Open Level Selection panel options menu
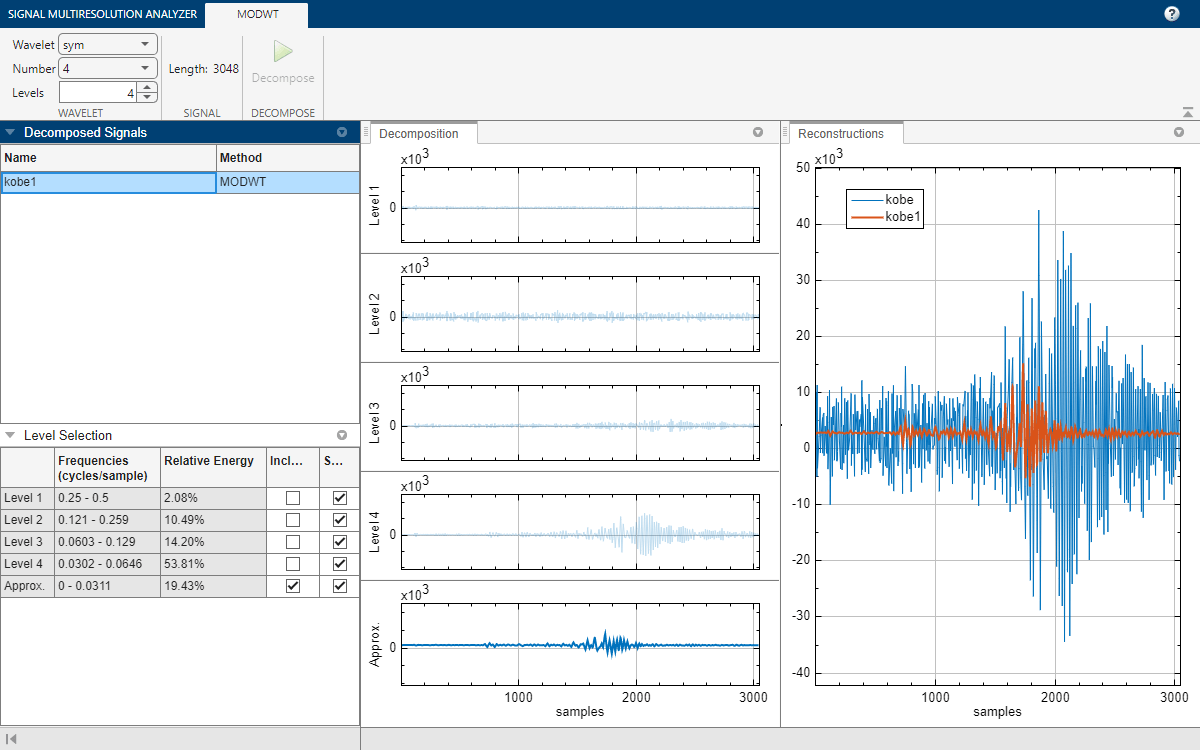 [x=342, y=435]
